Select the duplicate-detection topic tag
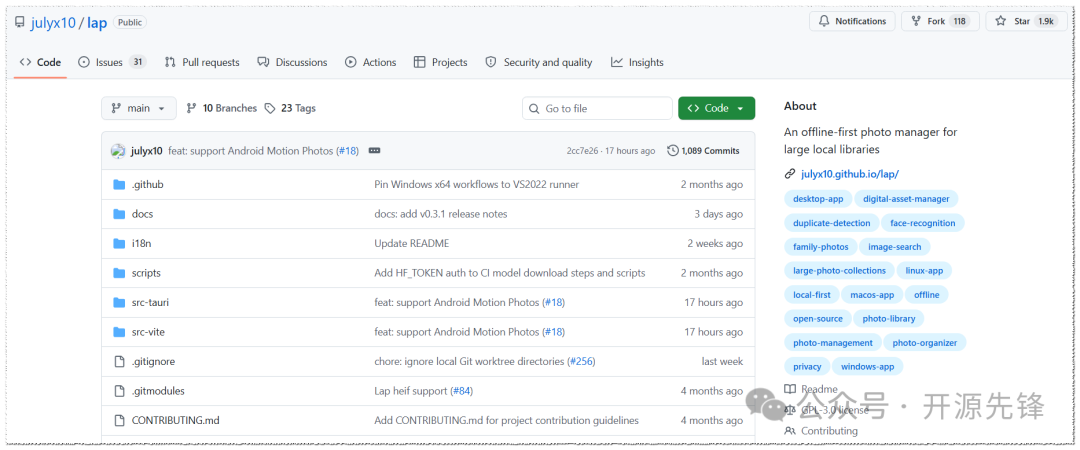The height and width of the screenshot is (450, 1080). (831, 223)
